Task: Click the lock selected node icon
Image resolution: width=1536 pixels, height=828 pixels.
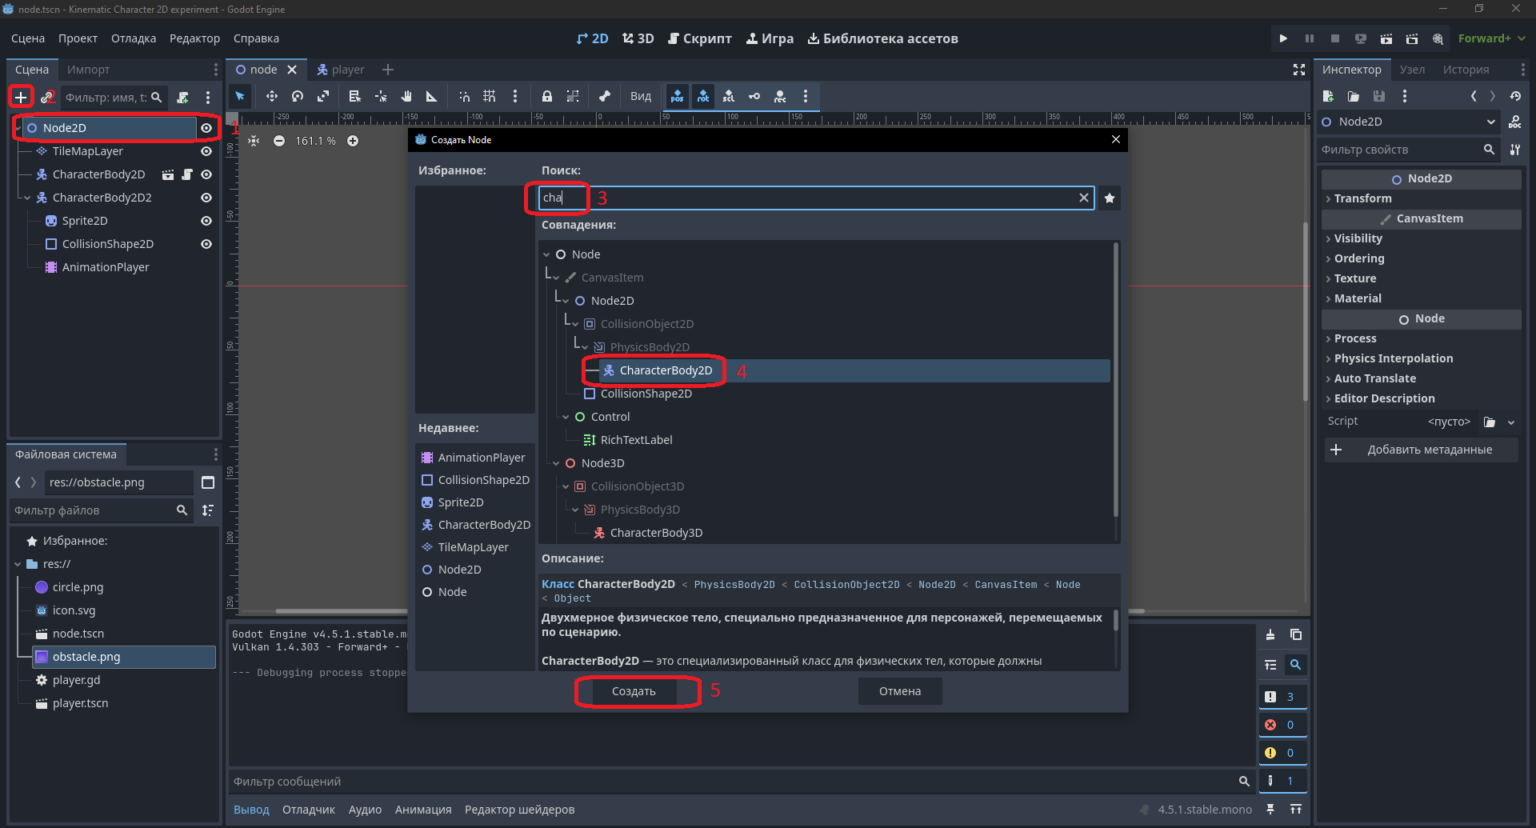Action: pos(547,96)
